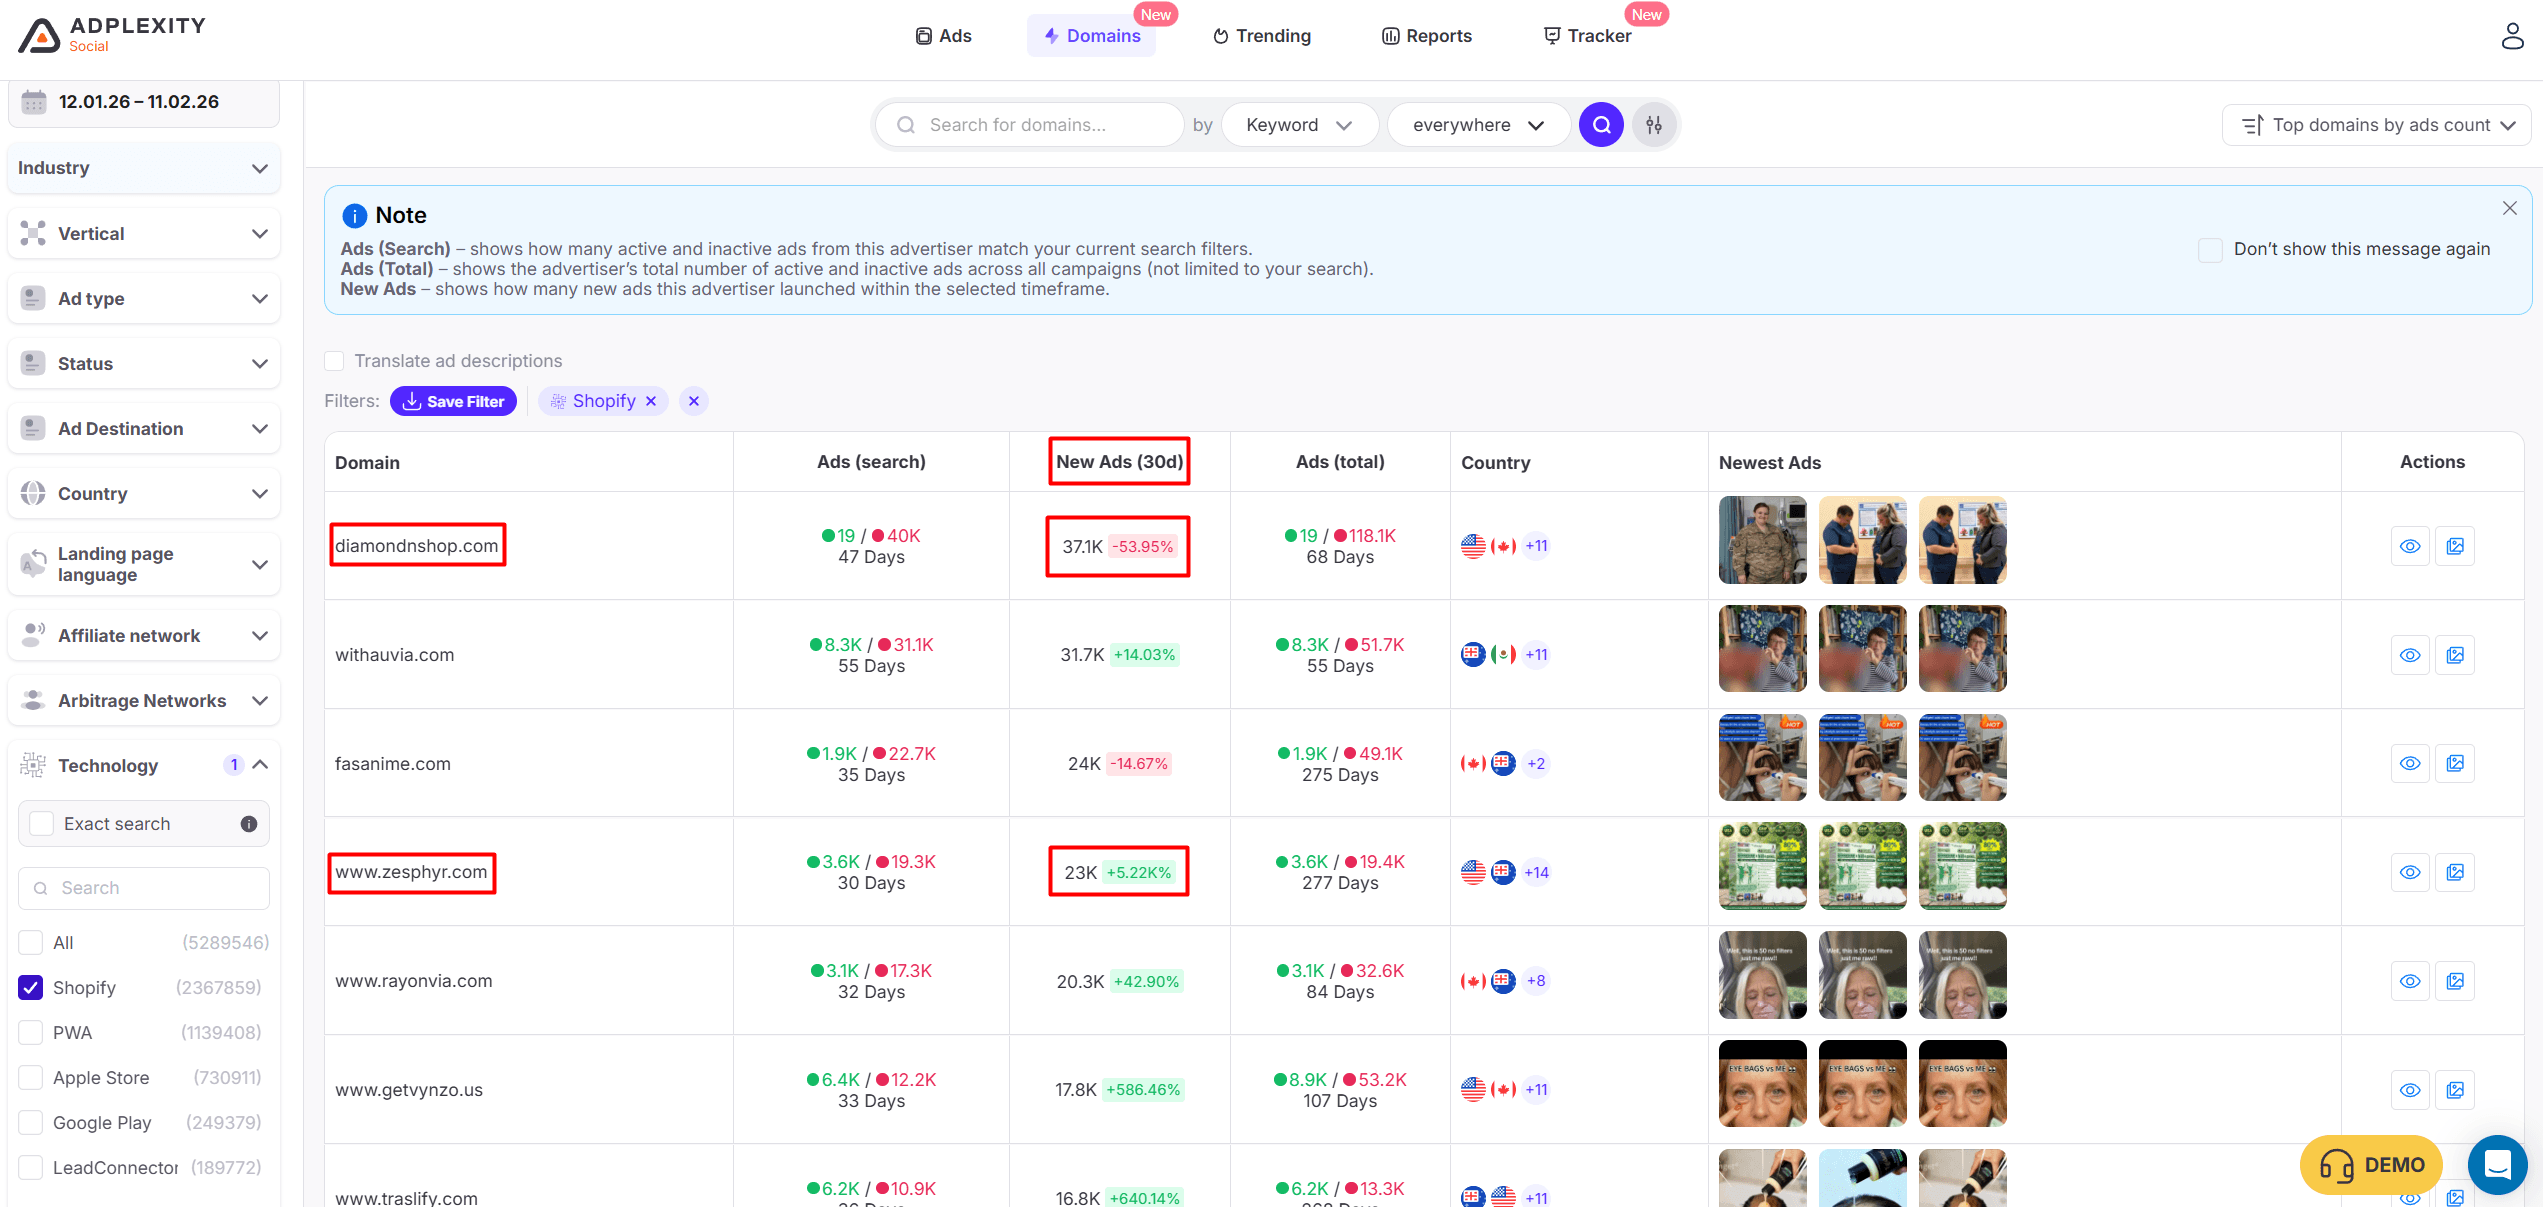Click the date range calendar icon
2543x1207 pixels.
34,102
